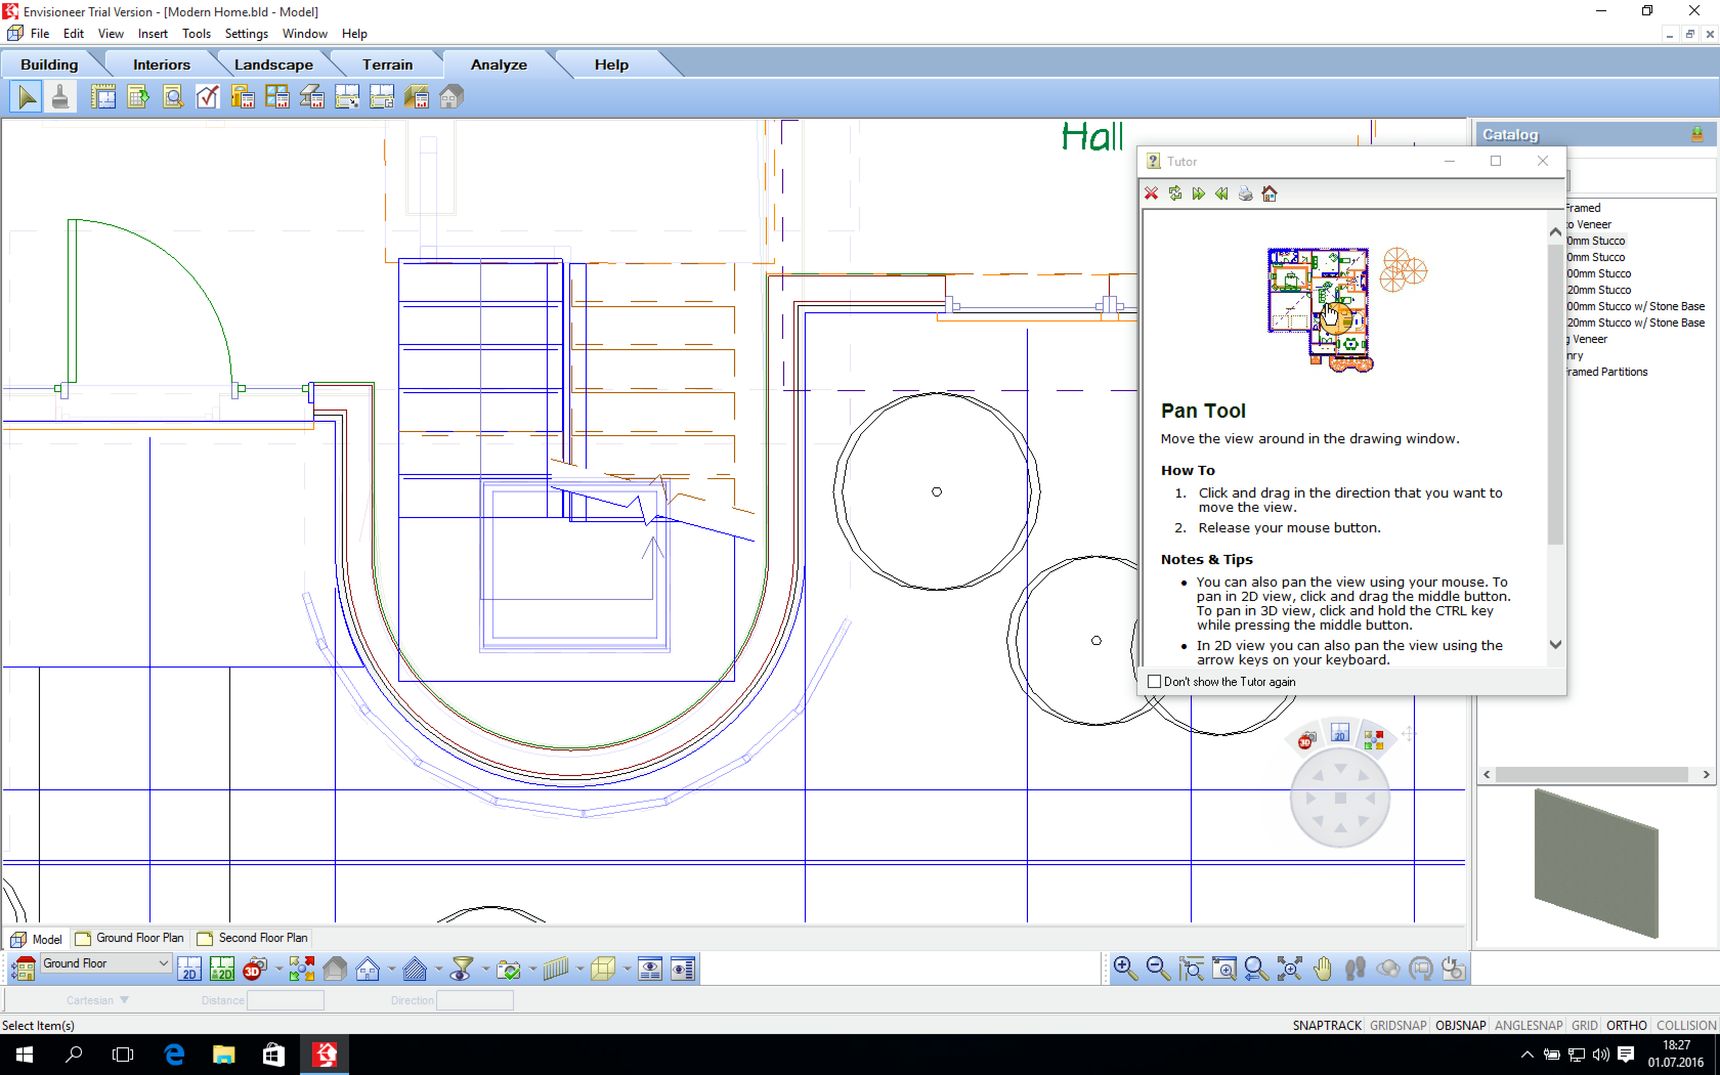This screenshot has height=1075, width=1720.
Task: Click the Tutor window vertical scrollbar
Action: pos(1555,438)
